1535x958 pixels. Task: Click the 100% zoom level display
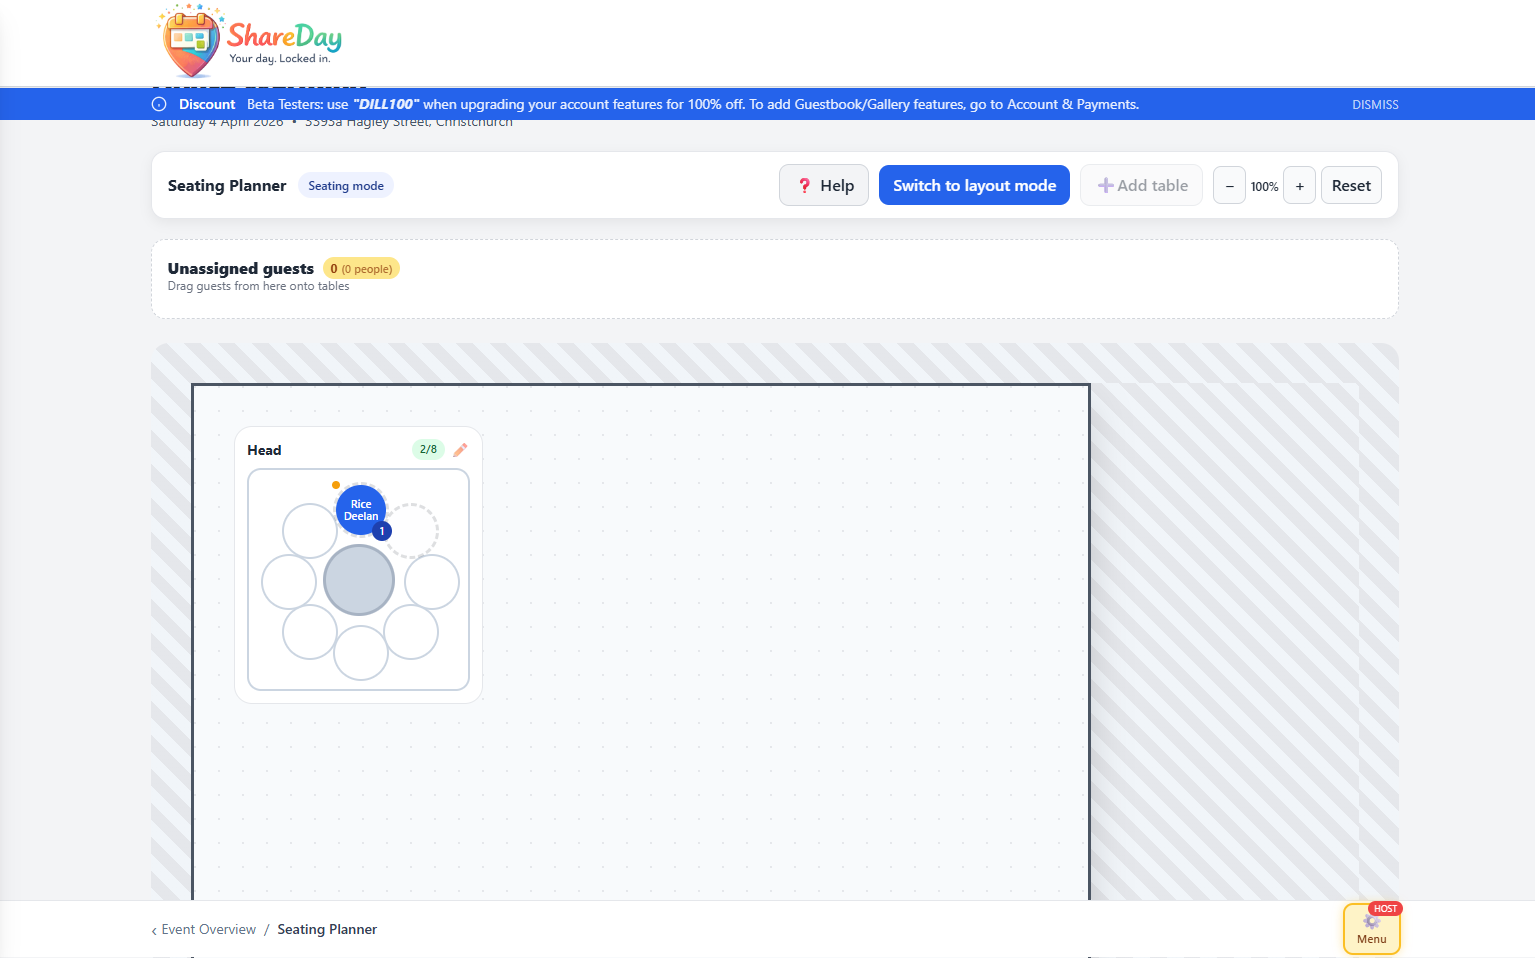[1264, 186]
